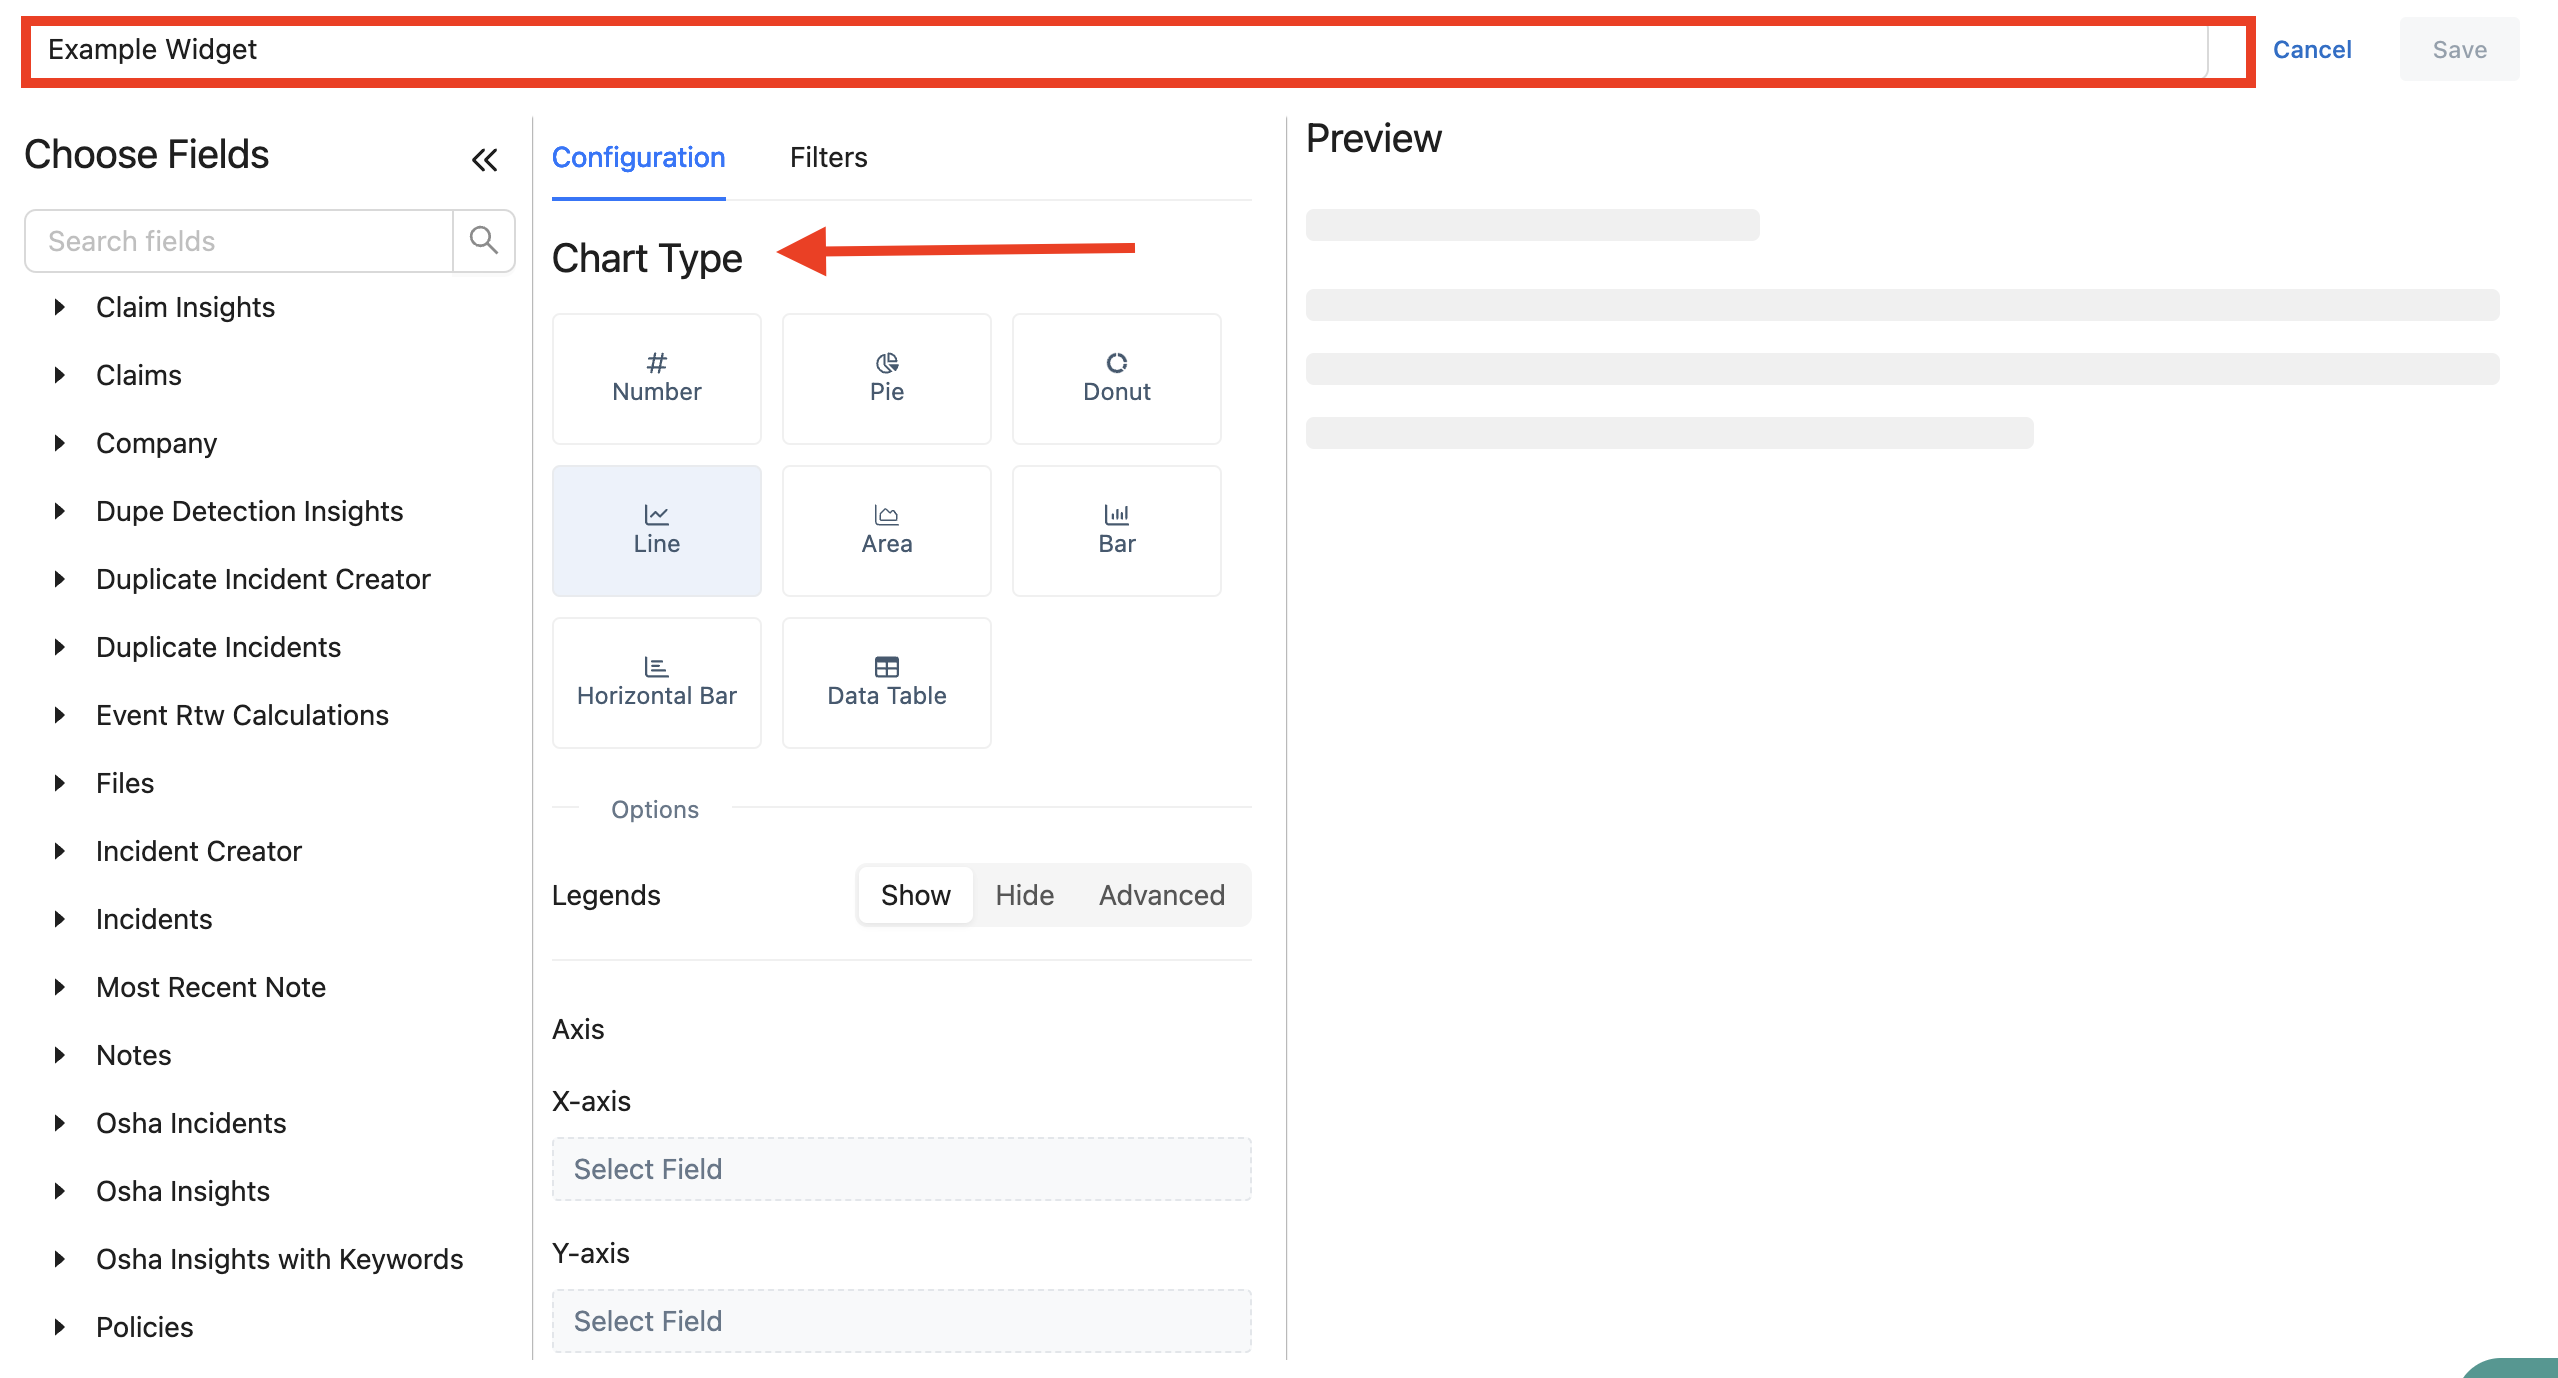Viewport: 2558px width, 1378px height.
Task: Set Legends to Advanced
Action: click(1161, 895)
